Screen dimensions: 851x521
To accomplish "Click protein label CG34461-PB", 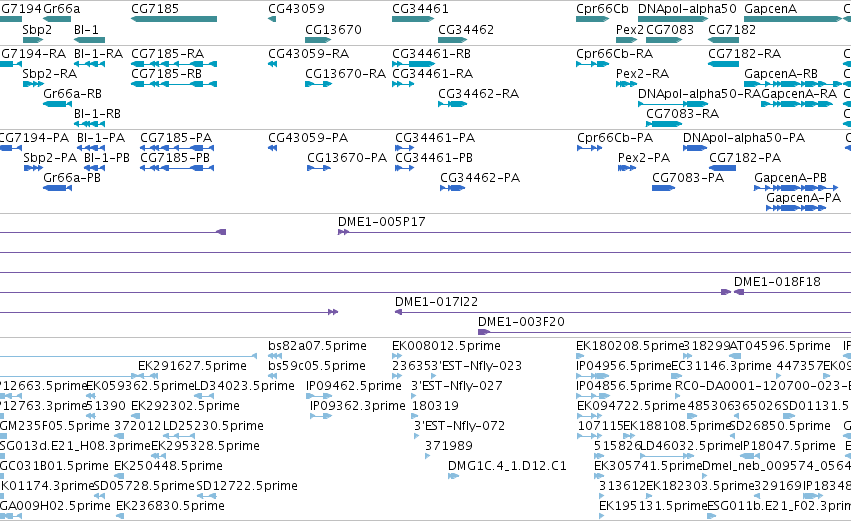I will coord(434,157).
